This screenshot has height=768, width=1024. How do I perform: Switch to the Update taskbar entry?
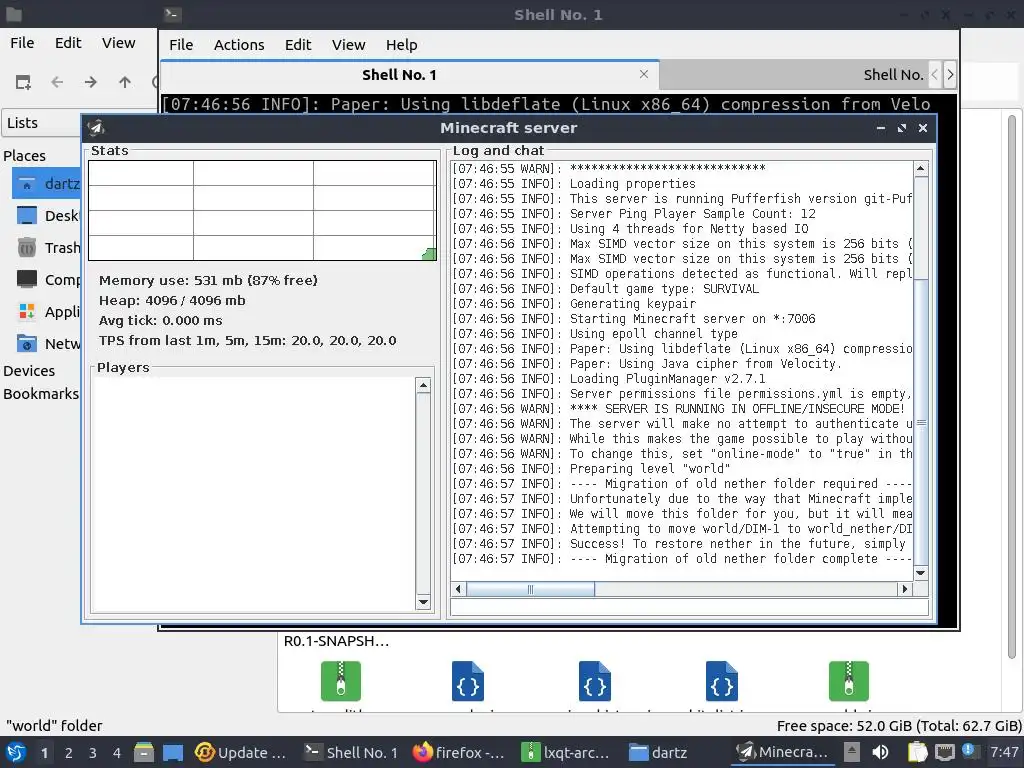tap(240, 752)
